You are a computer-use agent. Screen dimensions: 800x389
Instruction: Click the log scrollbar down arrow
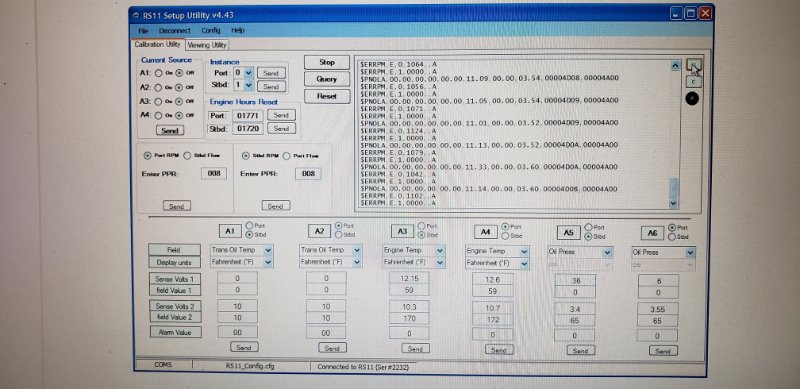click(x=673, y=203)
